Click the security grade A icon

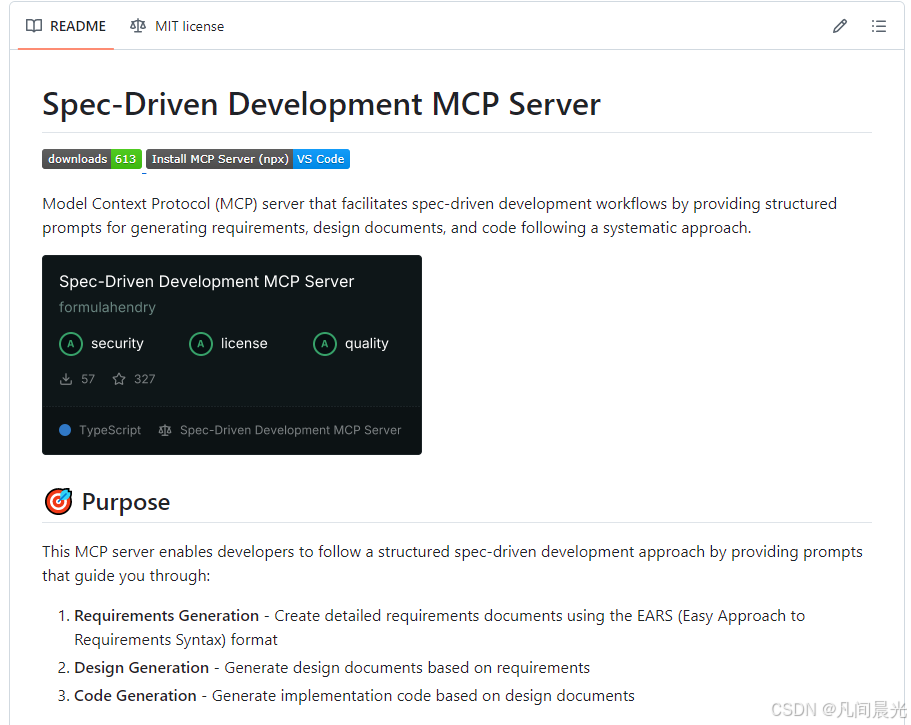(70, 344)
